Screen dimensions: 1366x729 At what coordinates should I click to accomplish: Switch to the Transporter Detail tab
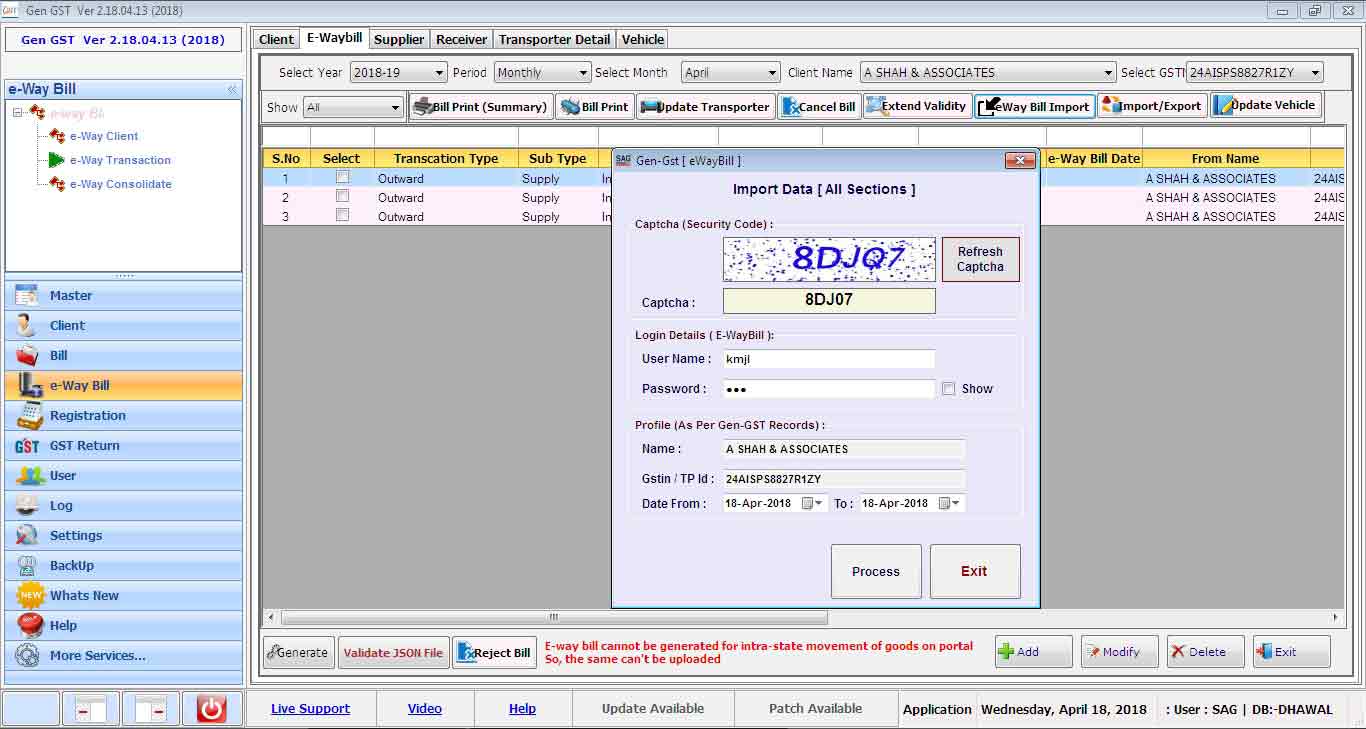pos(554,39)
